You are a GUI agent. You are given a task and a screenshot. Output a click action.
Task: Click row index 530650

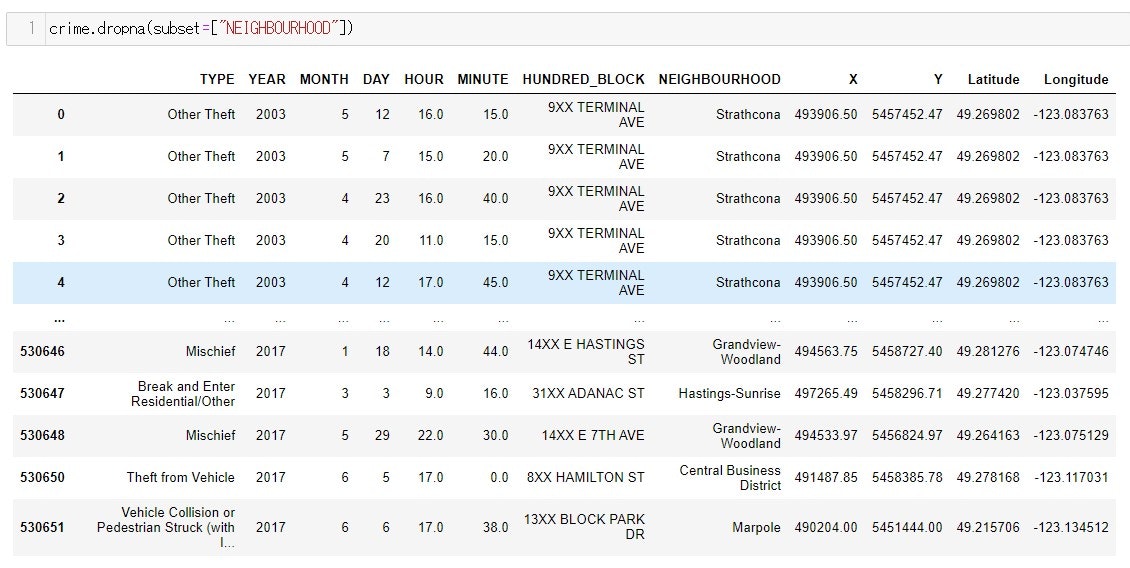(x=42, y=477)
